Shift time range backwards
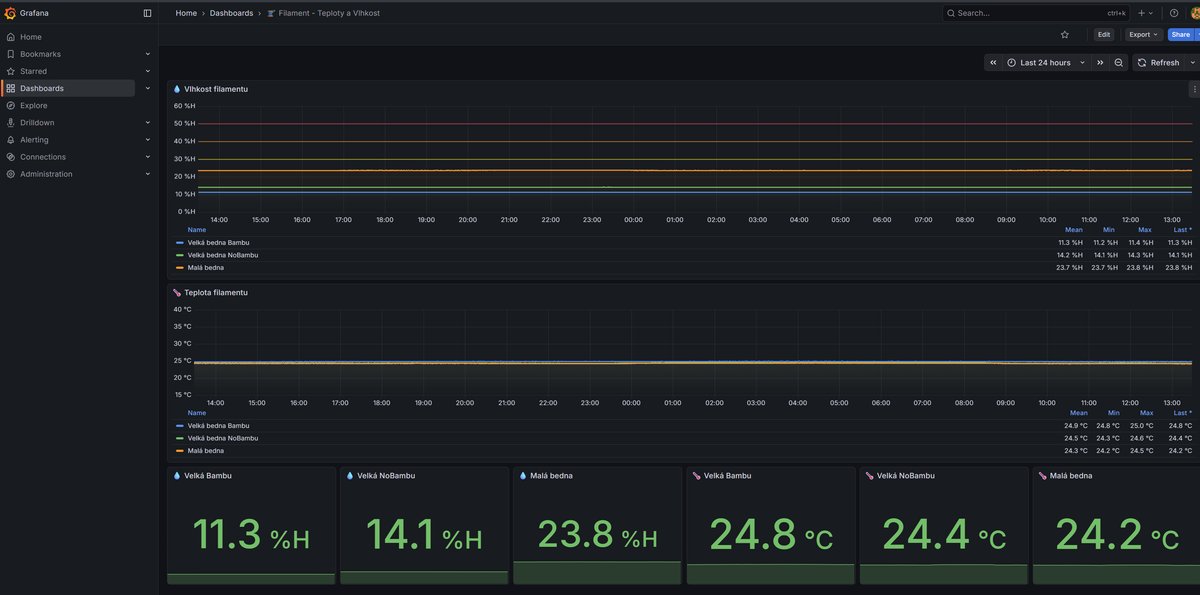The image size is (1200, 595). coord(993,62)
